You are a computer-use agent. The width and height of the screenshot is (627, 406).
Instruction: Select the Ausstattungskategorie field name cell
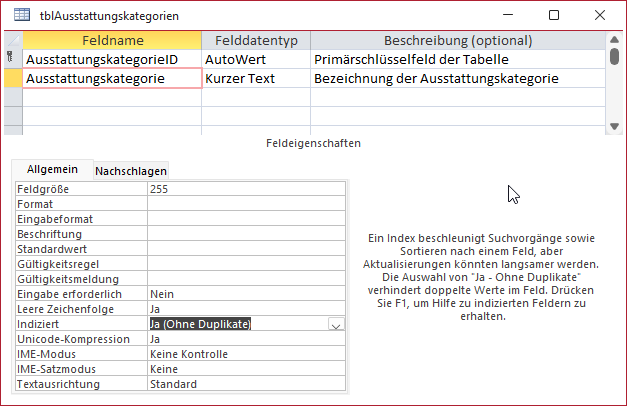tap(112, 78)
